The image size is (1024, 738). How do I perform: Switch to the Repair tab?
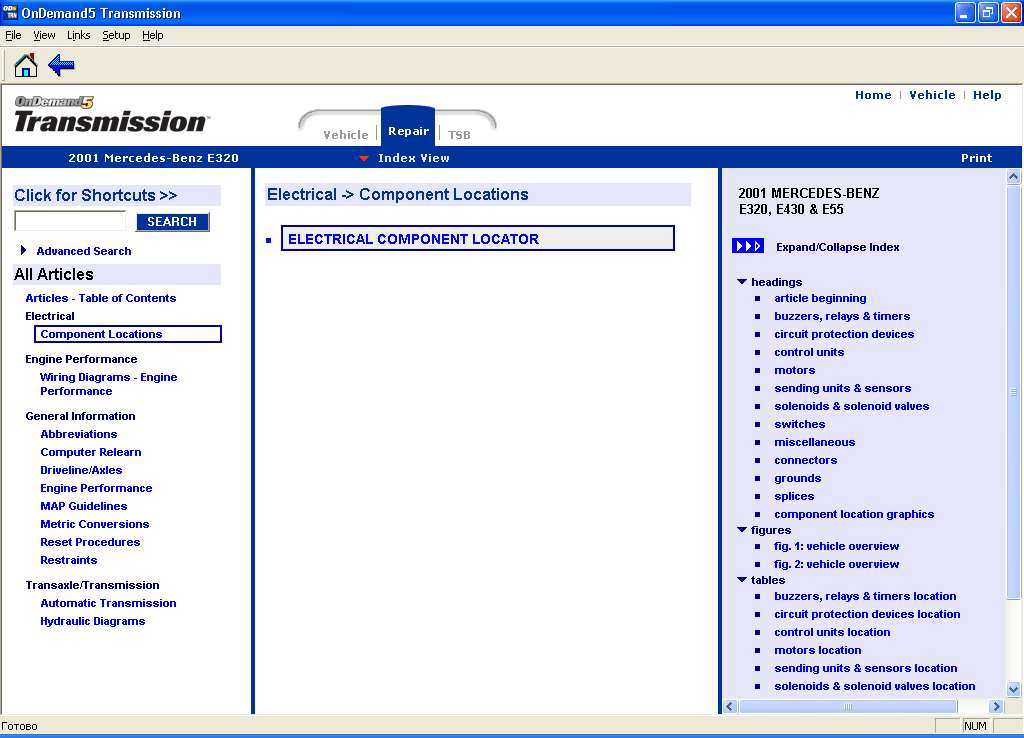coord(408,131)
